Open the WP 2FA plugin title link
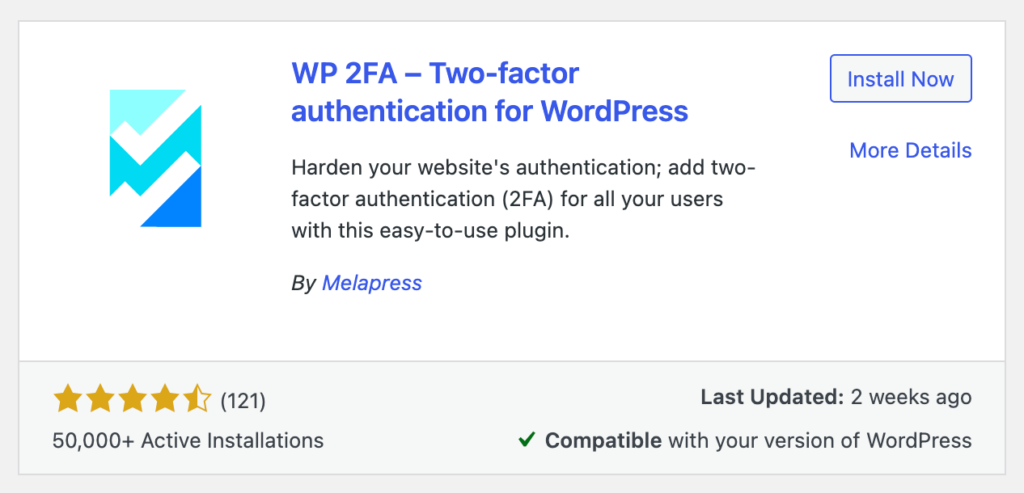 (x=489, y=91)
